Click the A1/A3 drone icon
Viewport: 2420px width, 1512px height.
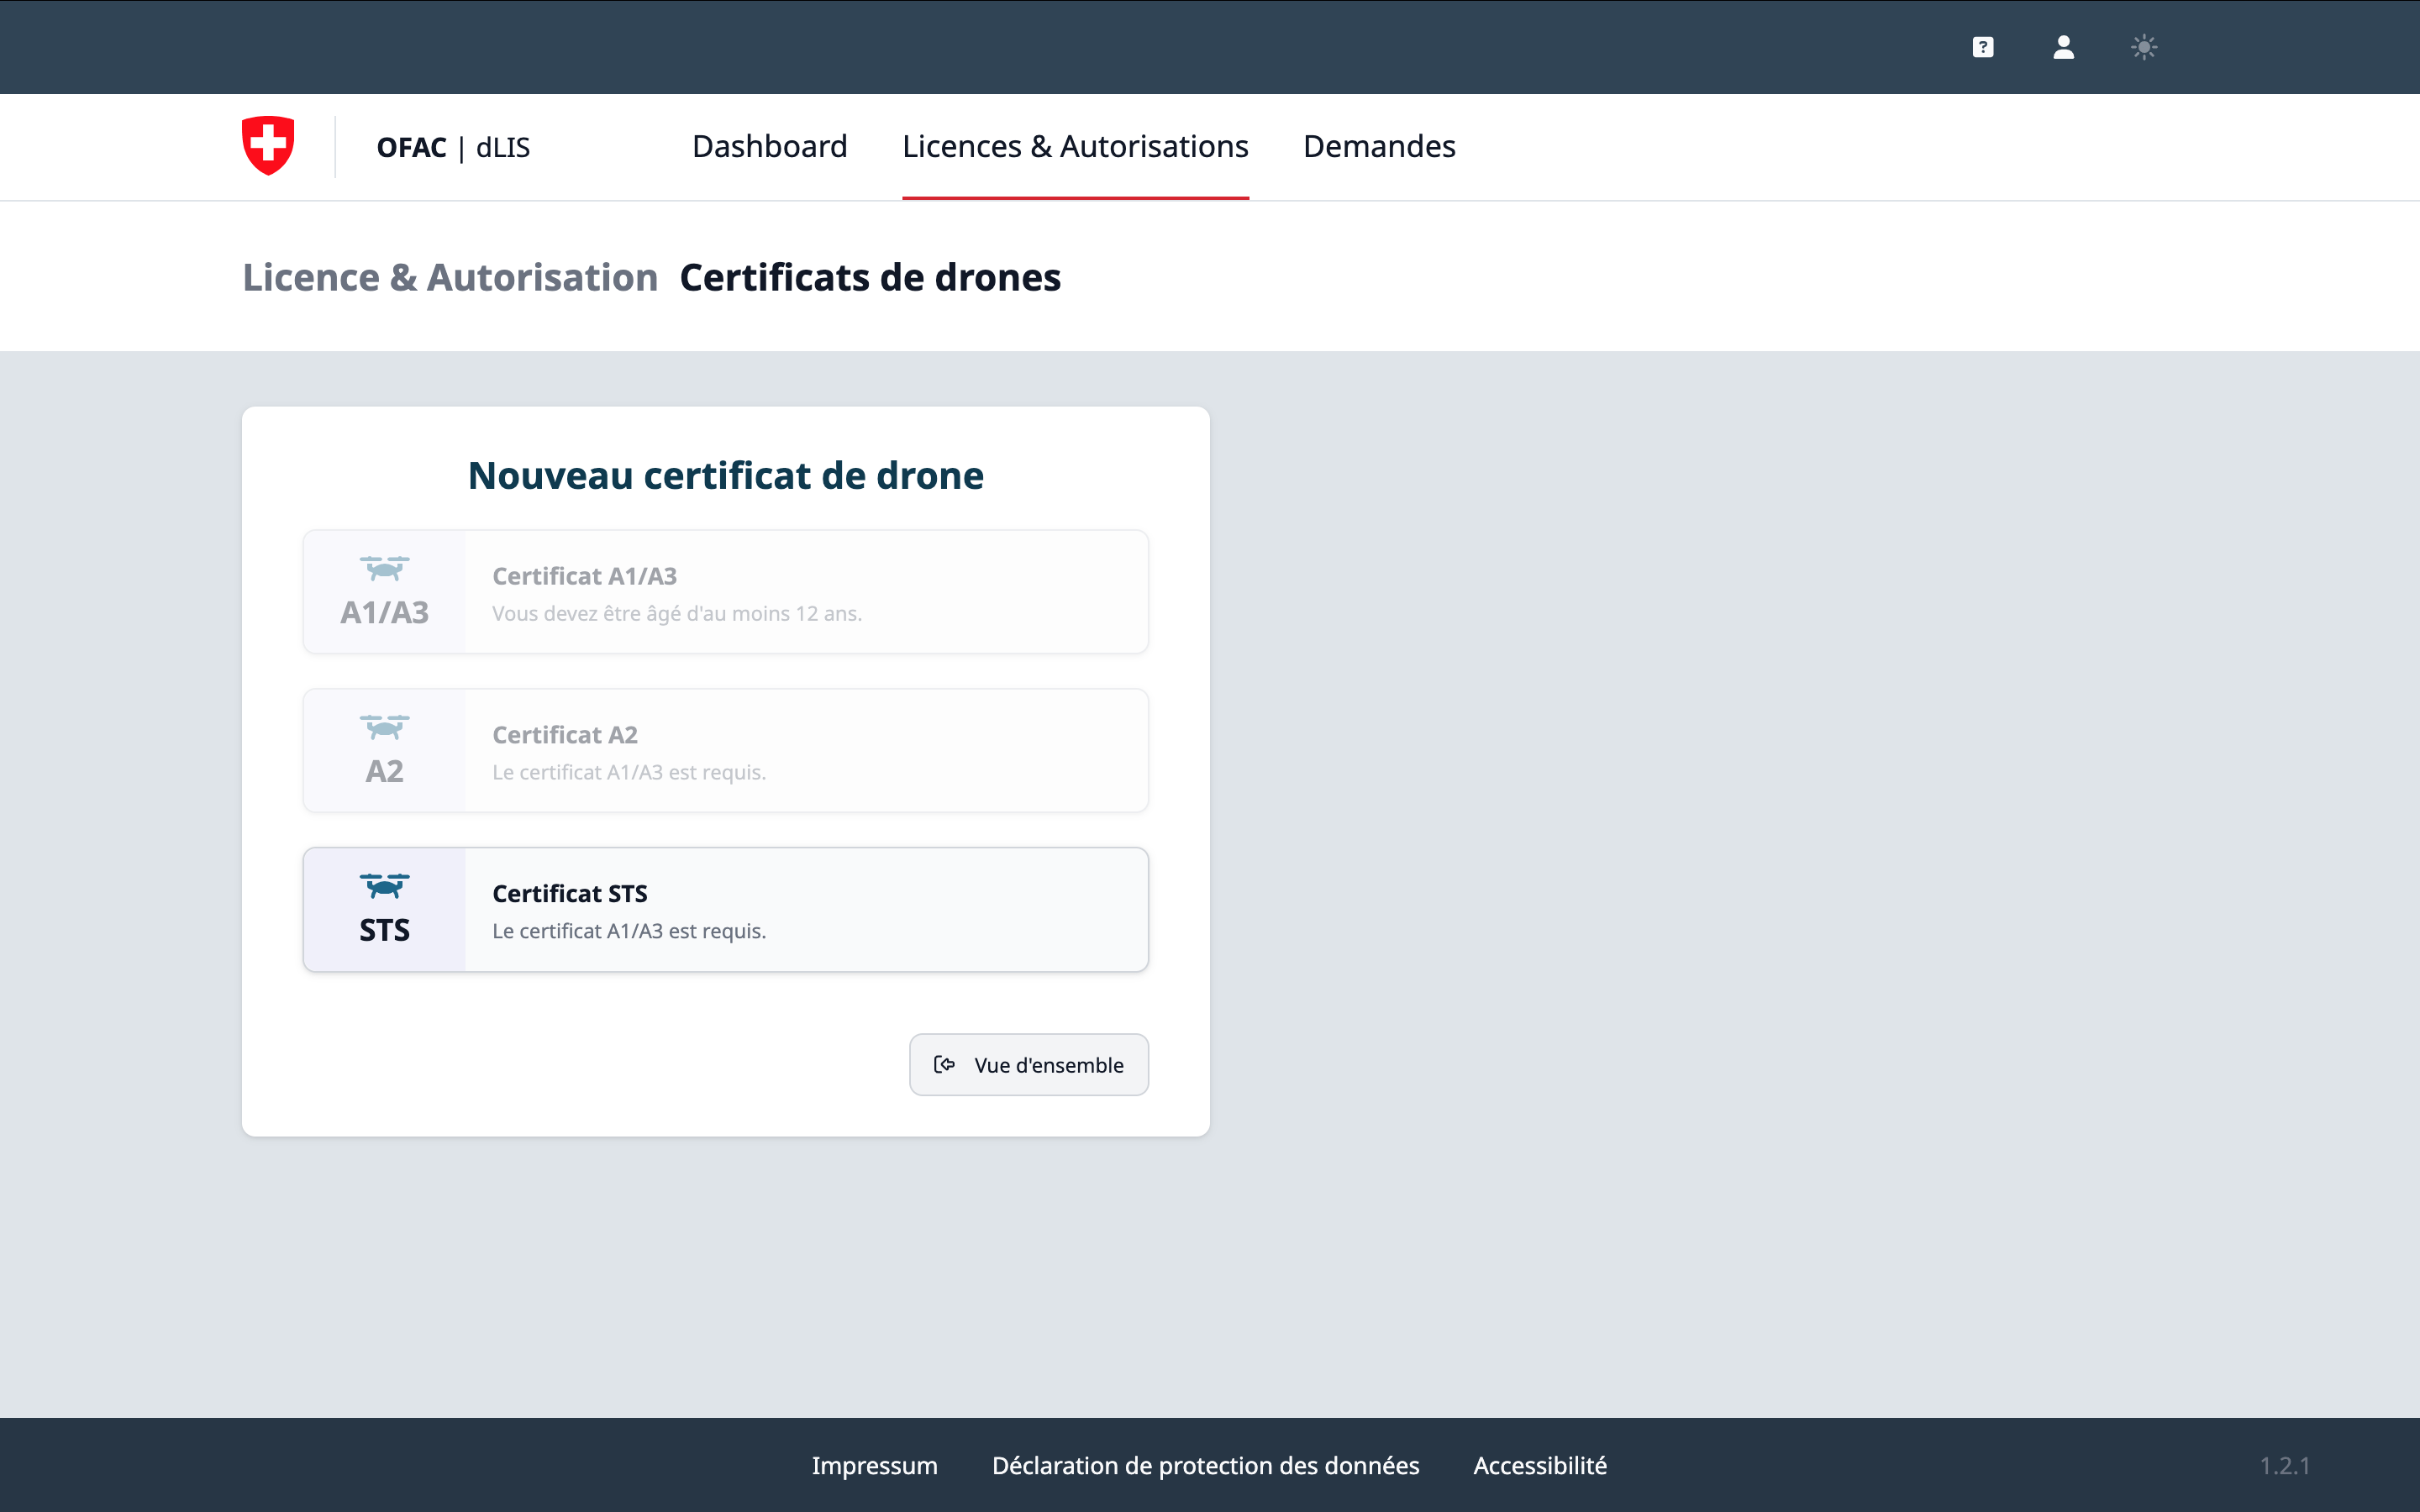pyautogui.click(x=384, y=569)
